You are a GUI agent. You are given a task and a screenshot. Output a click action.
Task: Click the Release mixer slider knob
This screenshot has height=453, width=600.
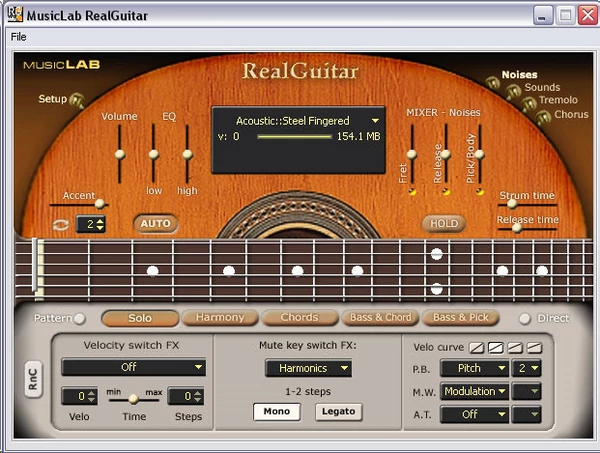(446, 155)
